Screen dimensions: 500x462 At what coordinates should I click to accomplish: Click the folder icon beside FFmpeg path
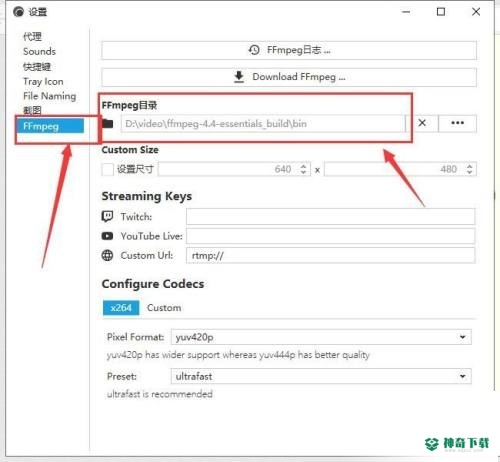108,124
